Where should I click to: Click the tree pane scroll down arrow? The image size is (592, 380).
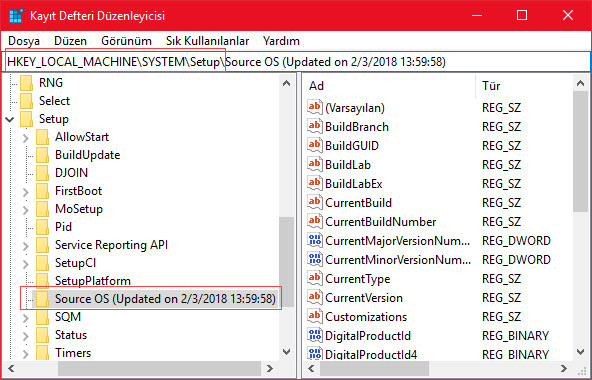[x=287, y=352]
